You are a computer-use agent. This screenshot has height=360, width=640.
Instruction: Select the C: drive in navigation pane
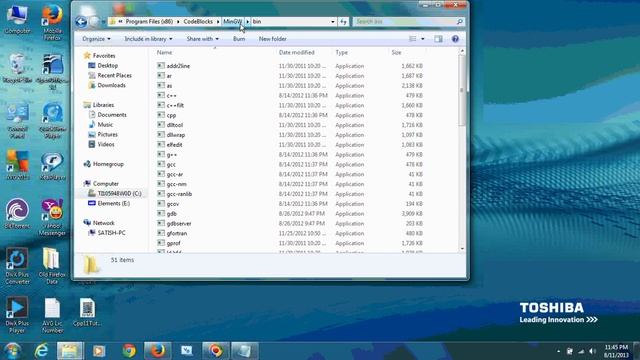pyautogui.click(x=119, y=193)
